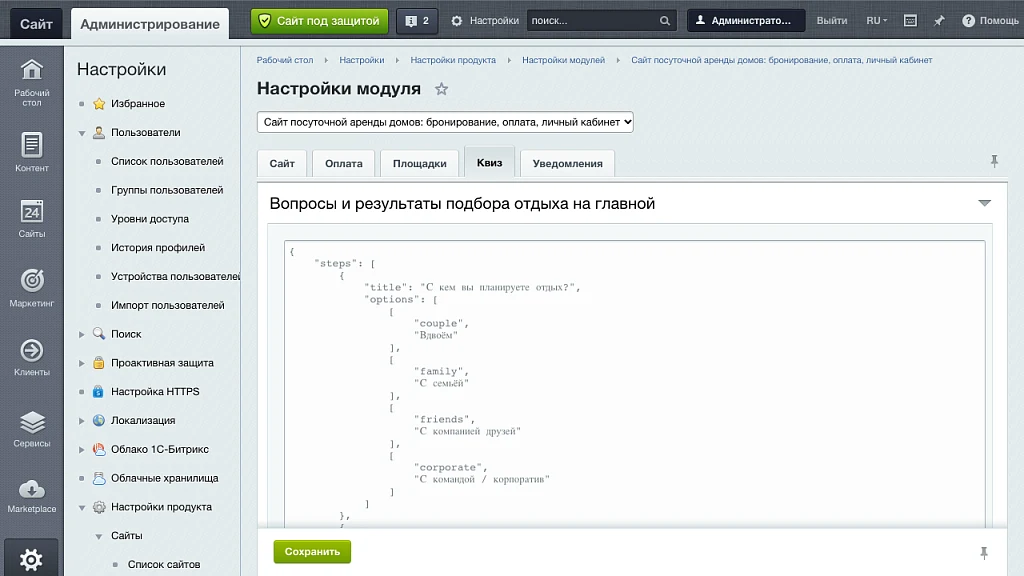Open the notifications counter showing 2
The height and width of the screenshot is (576, 1024).
(x=417, y=21)
